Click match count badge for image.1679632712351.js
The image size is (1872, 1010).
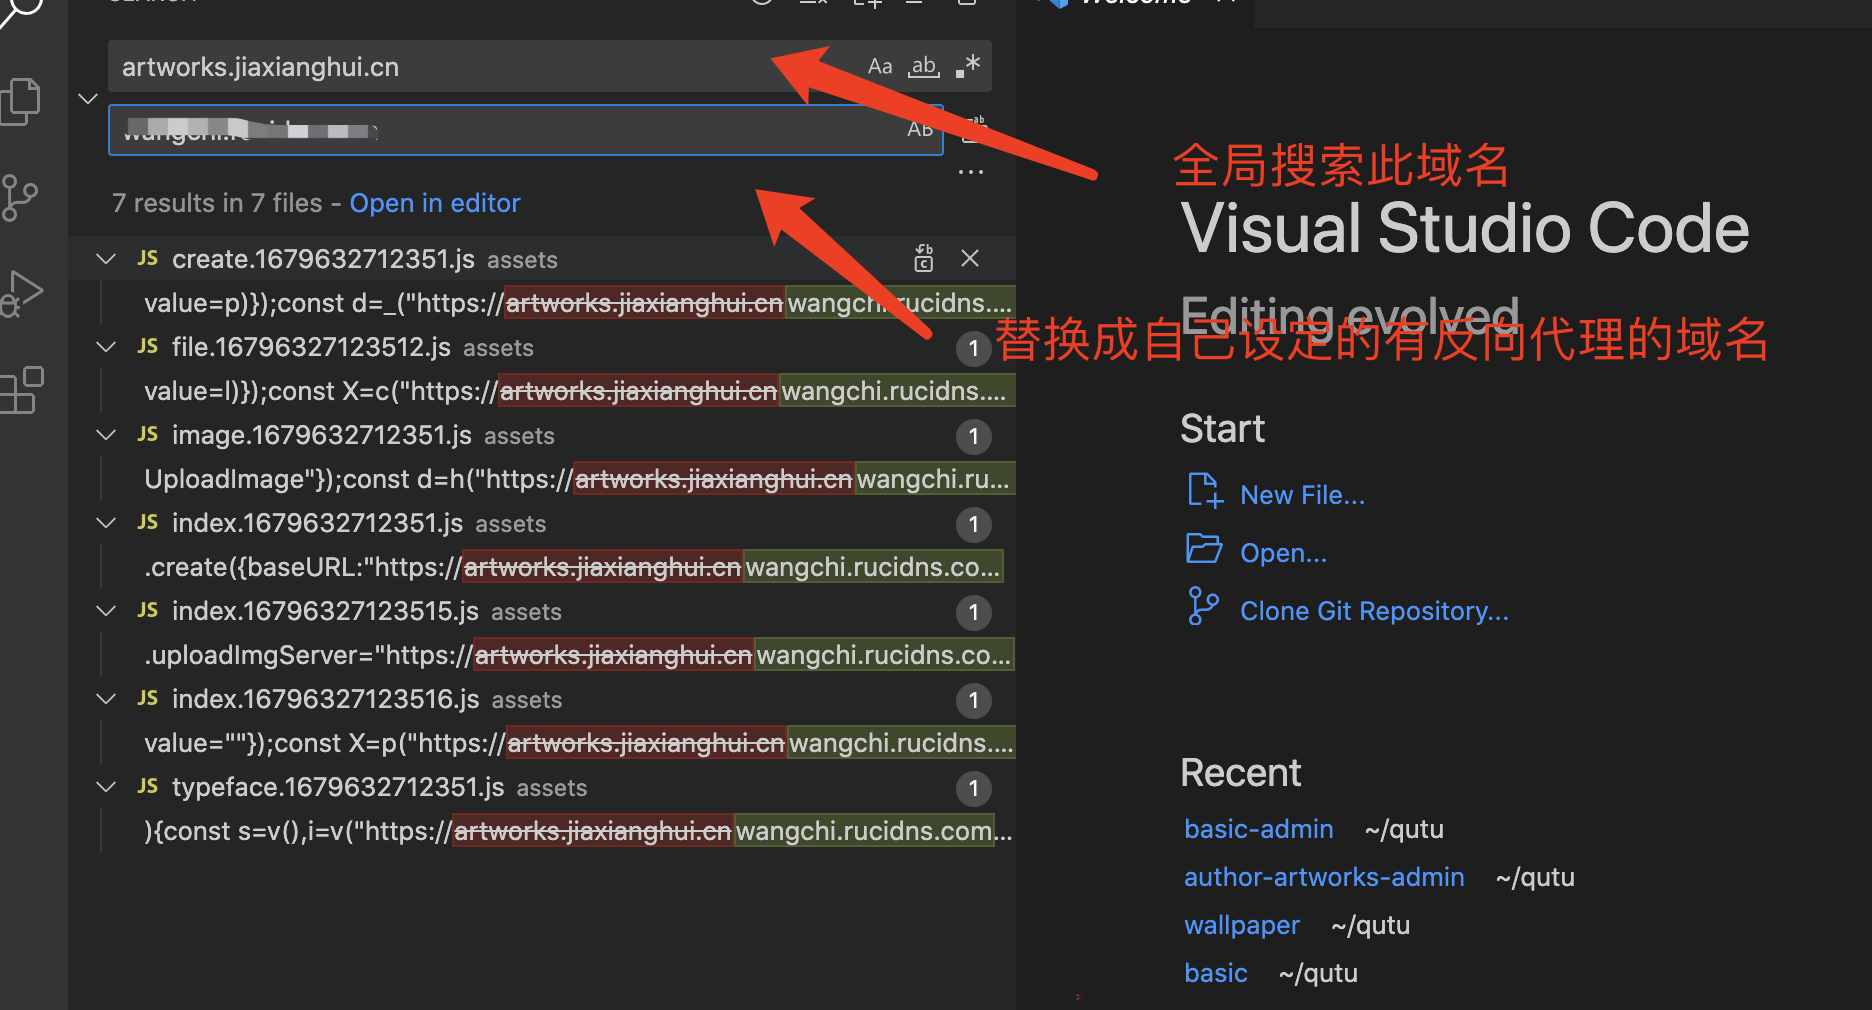pos(973,436)
